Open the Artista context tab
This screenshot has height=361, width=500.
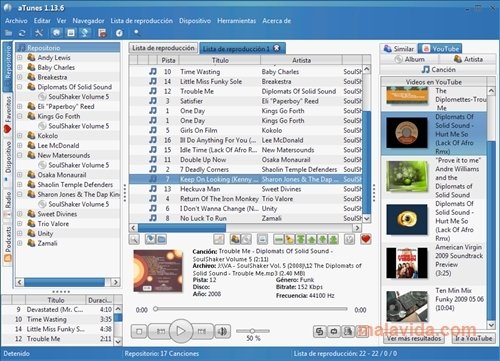(x=467, y=59)
